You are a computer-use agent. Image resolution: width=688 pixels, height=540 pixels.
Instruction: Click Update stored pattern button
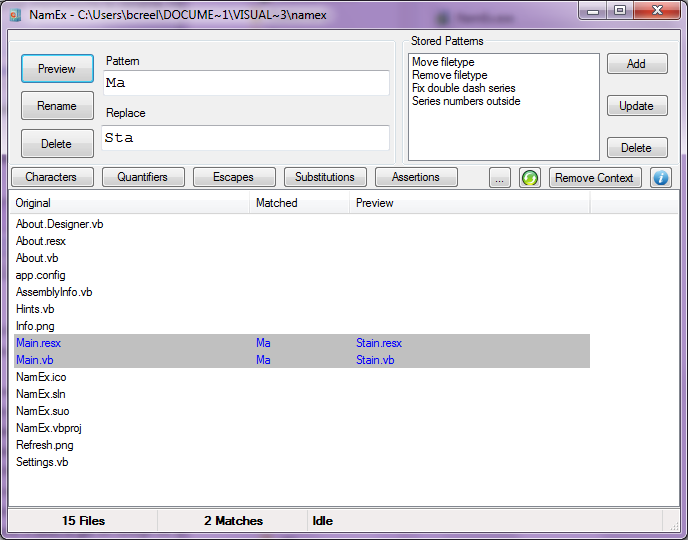[637, 106]
